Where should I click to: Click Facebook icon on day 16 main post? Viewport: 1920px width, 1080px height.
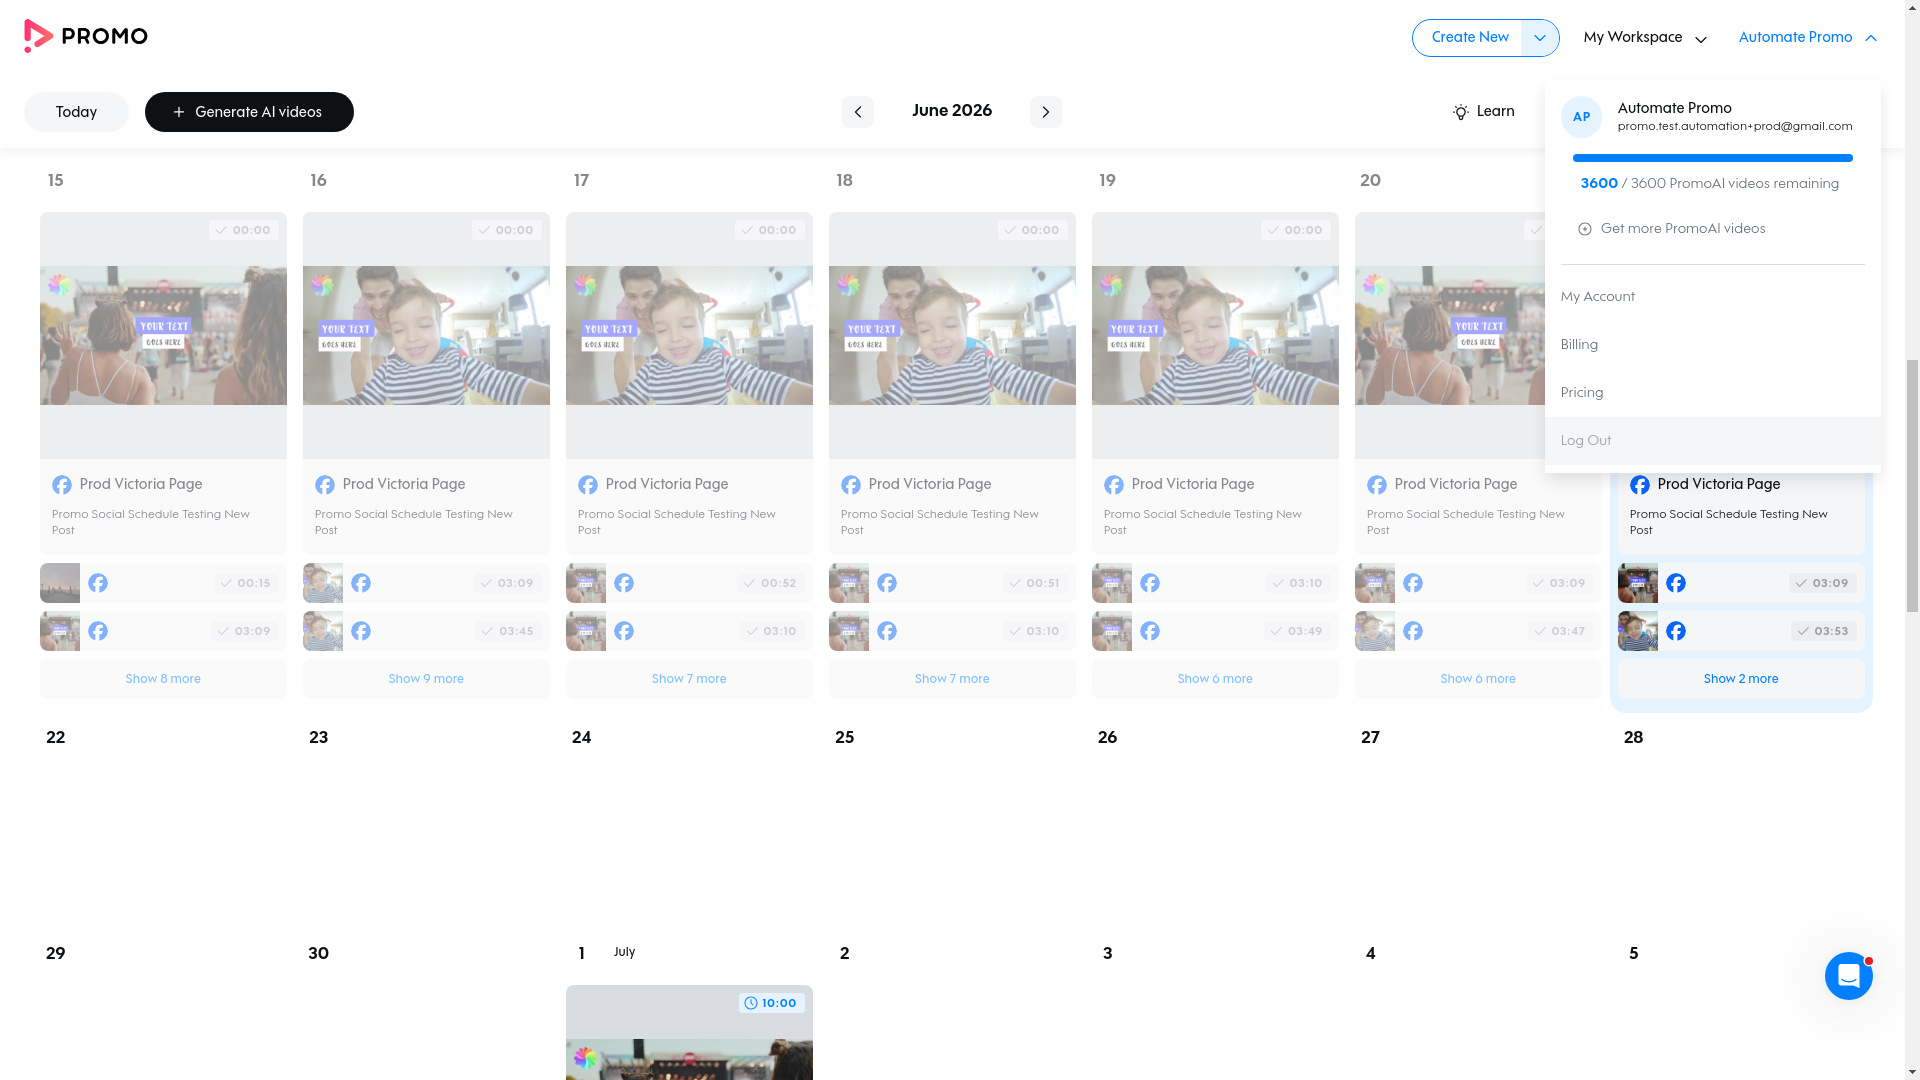(x=325, y=485)
